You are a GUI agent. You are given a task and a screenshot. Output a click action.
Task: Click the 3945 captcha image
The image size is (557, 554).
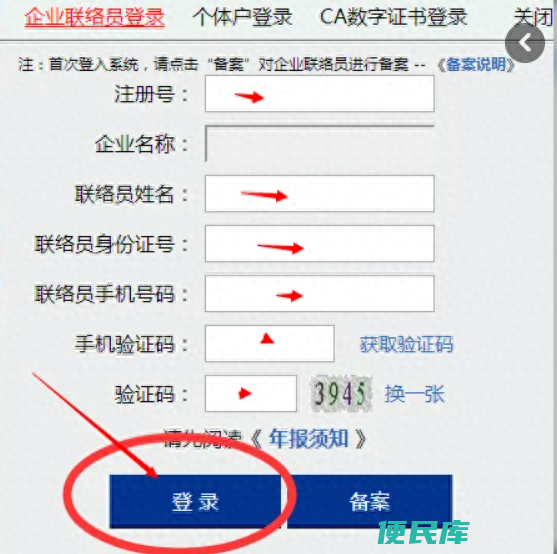(x=341, y=394)
